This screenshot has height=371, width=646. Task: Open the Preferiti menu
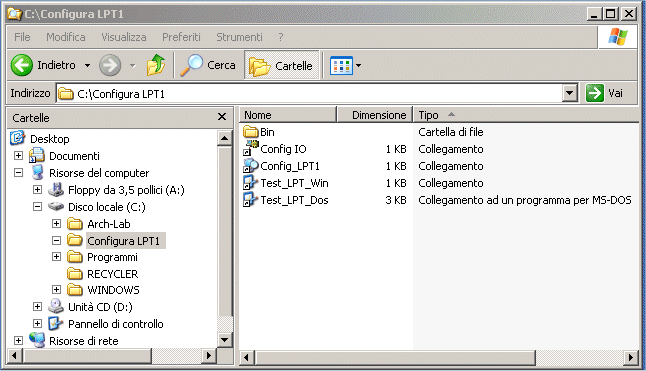pyautogui.click(x=181, y=37)
